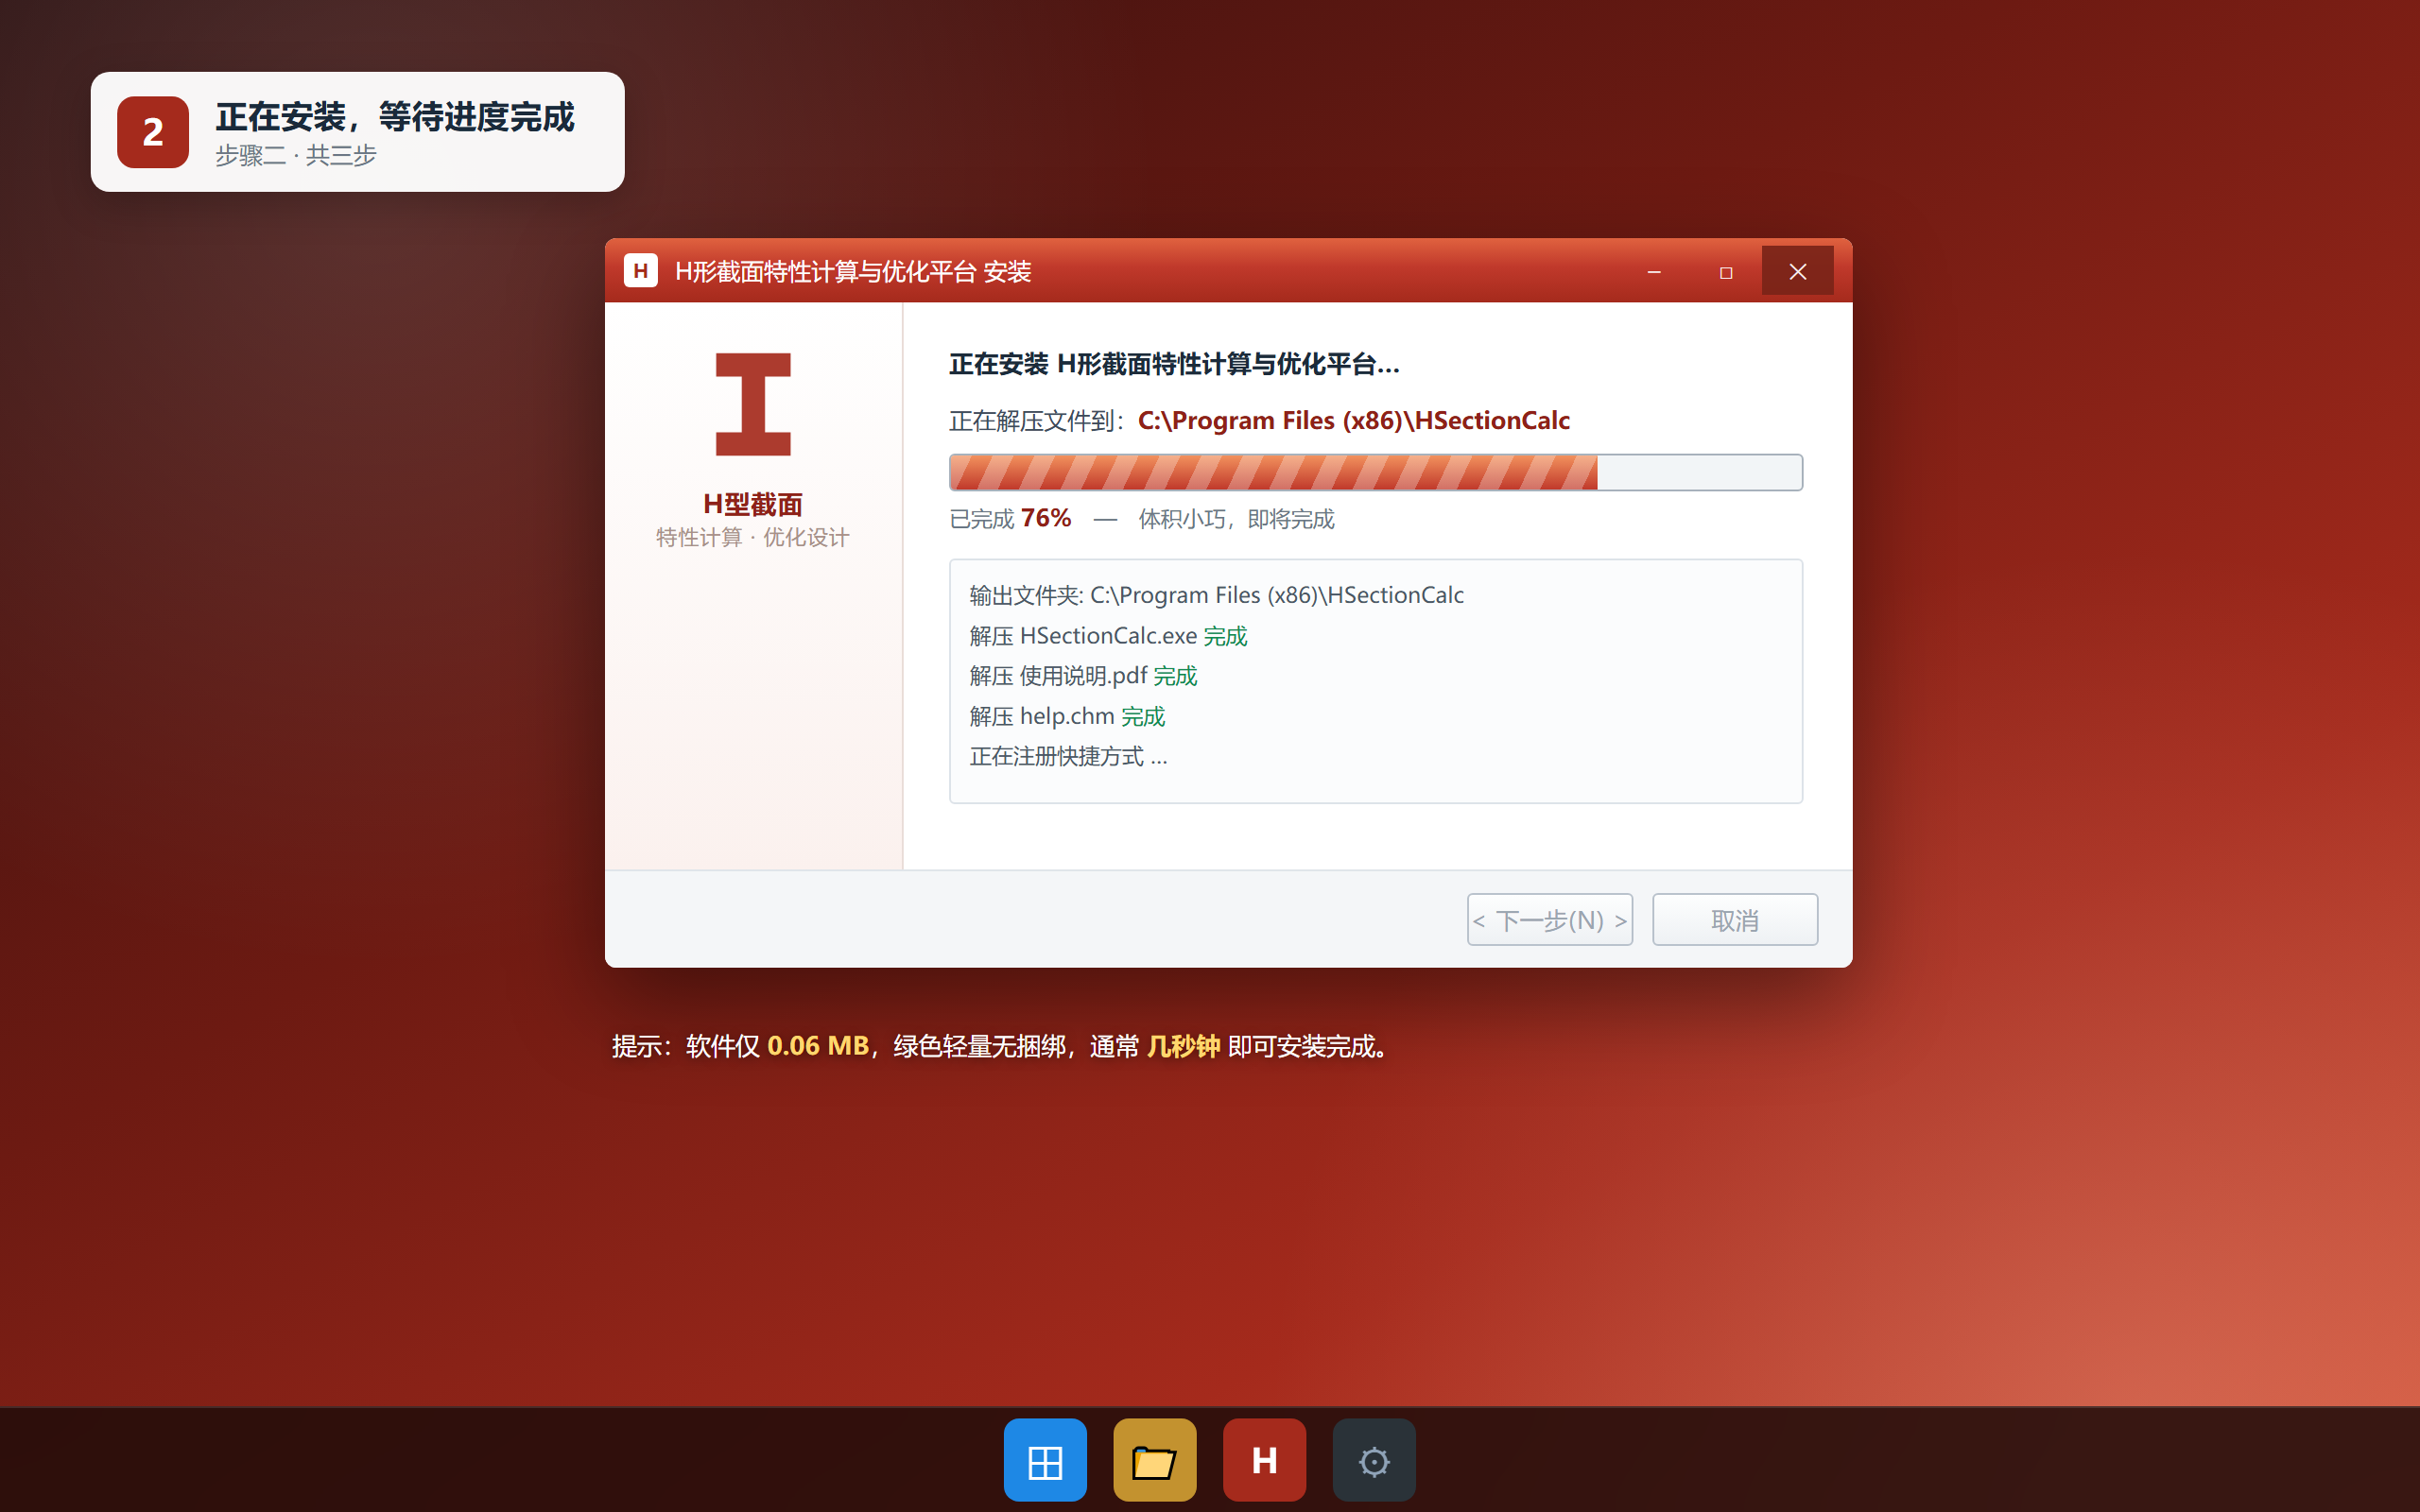Screen dimensions: 2420x1512
Task: Click the 步骤二 · 共三步 subtitle
Action: coord(296,155)
